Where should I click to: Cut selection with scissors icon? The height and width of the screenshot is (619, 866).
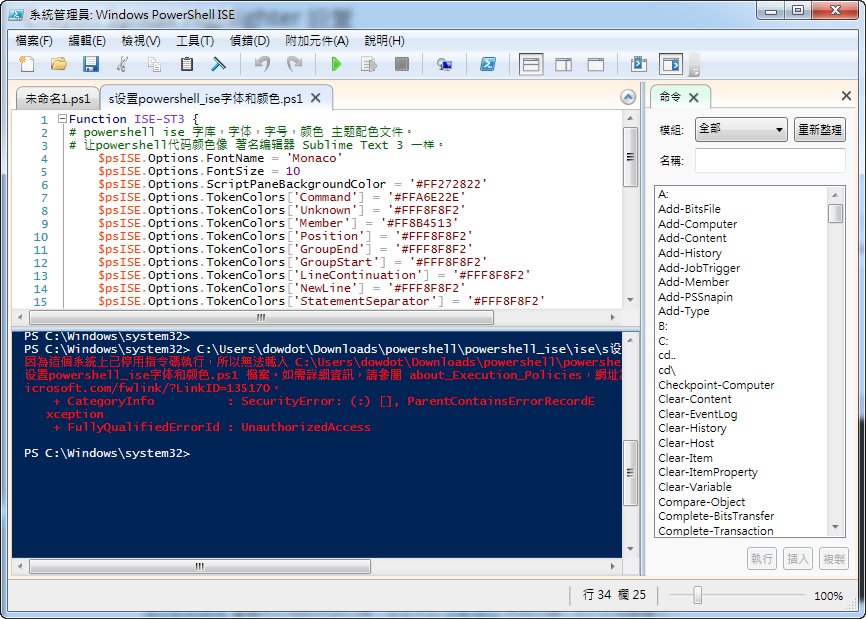coord(122,65)
